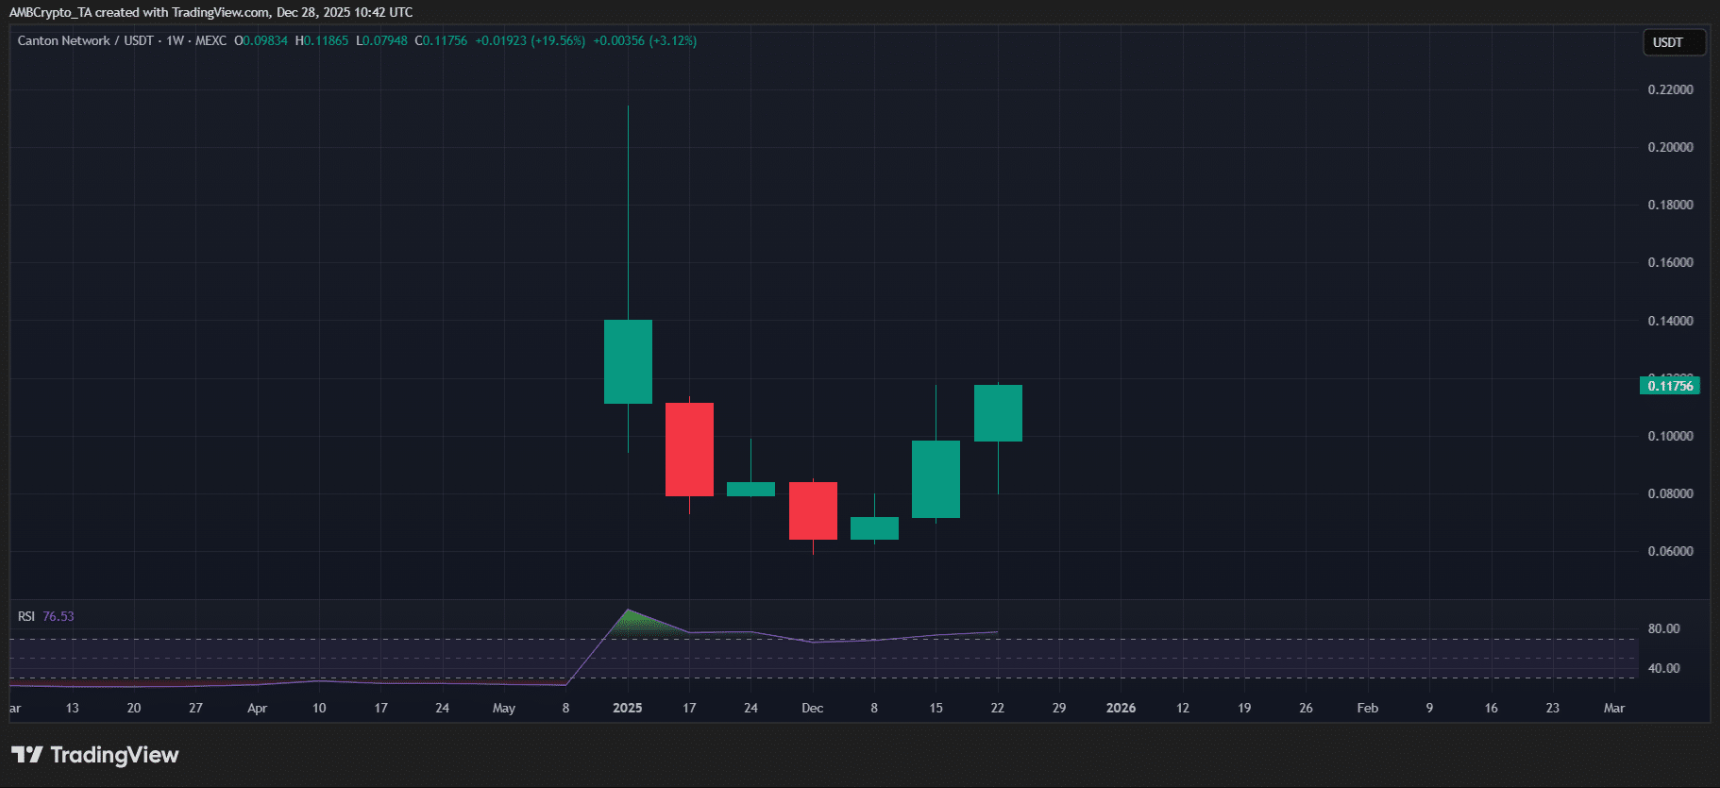Click the RSI 80.00 scale label
The width and height of the screenshot is (1720, 788).
pos(1663,629)
